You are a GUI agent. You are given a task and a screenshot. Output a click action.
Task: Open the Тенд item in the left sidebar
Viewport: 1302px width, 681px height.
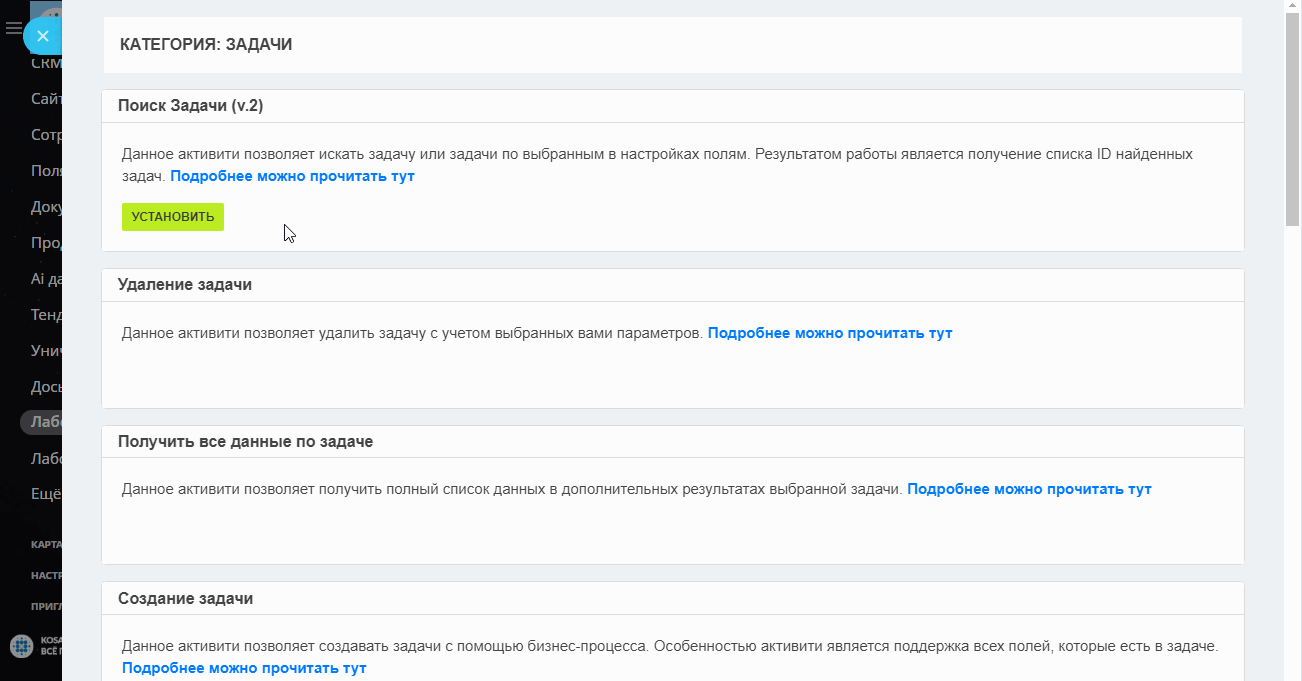click(46, 315)
